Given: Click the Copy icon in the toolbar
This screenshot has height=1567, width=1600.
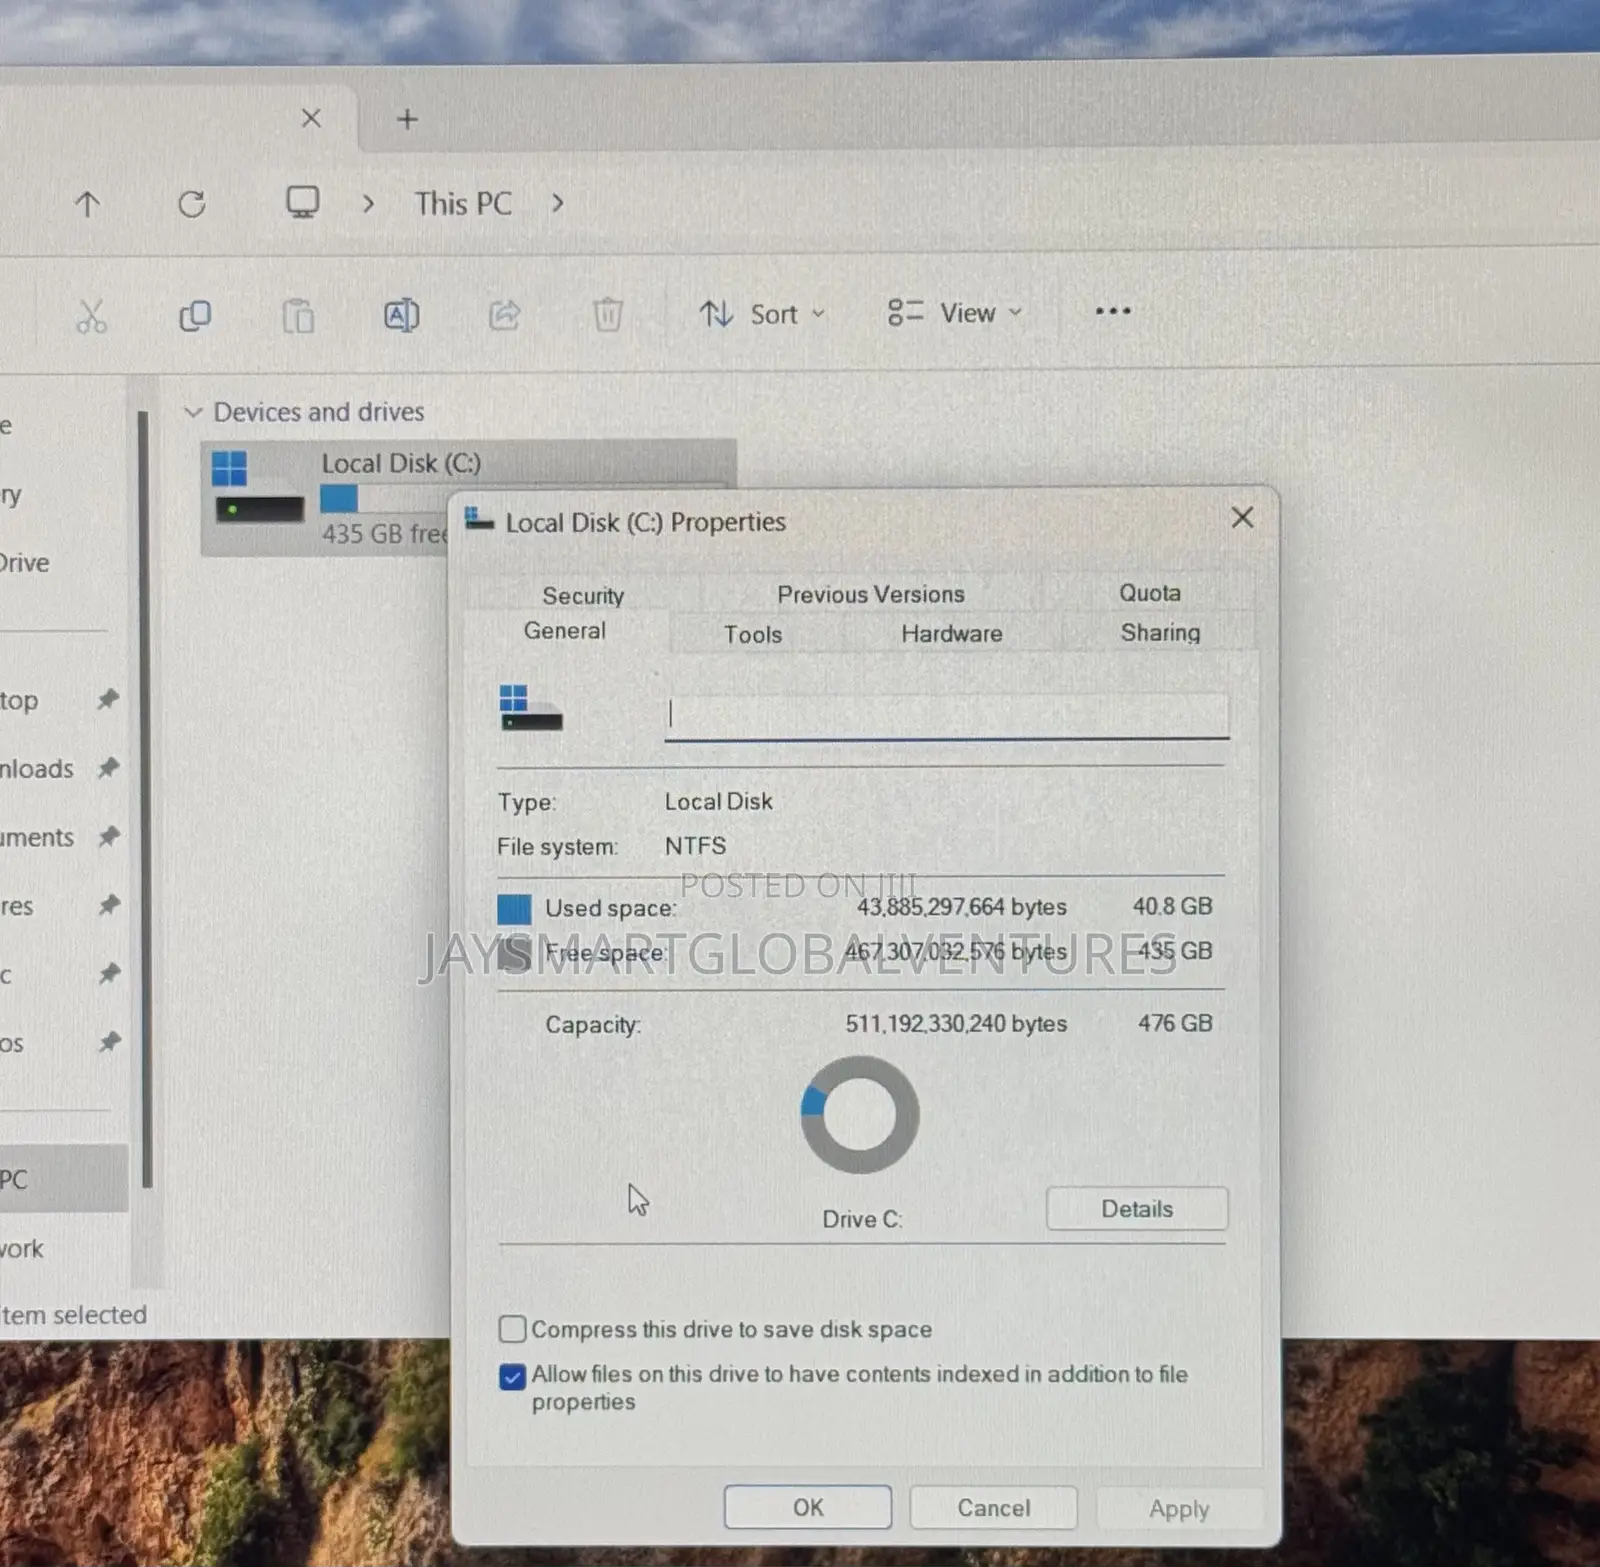Looking at the screenshot, I should coord(195,316).
